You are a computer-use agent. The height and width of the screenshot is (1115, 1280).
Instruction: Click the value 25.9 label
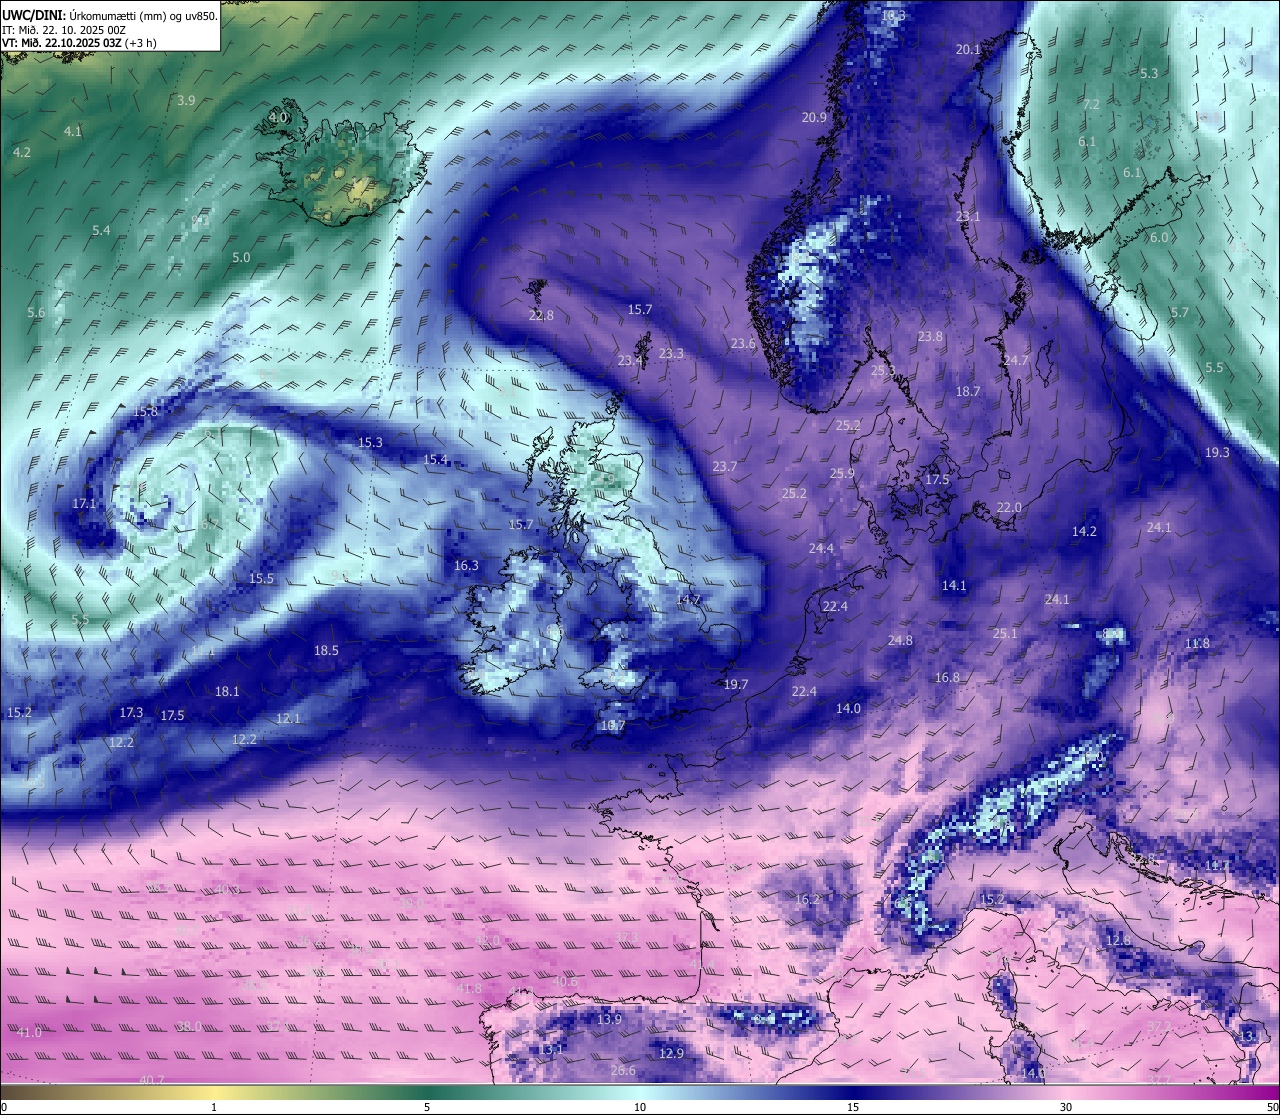[842, 474]
